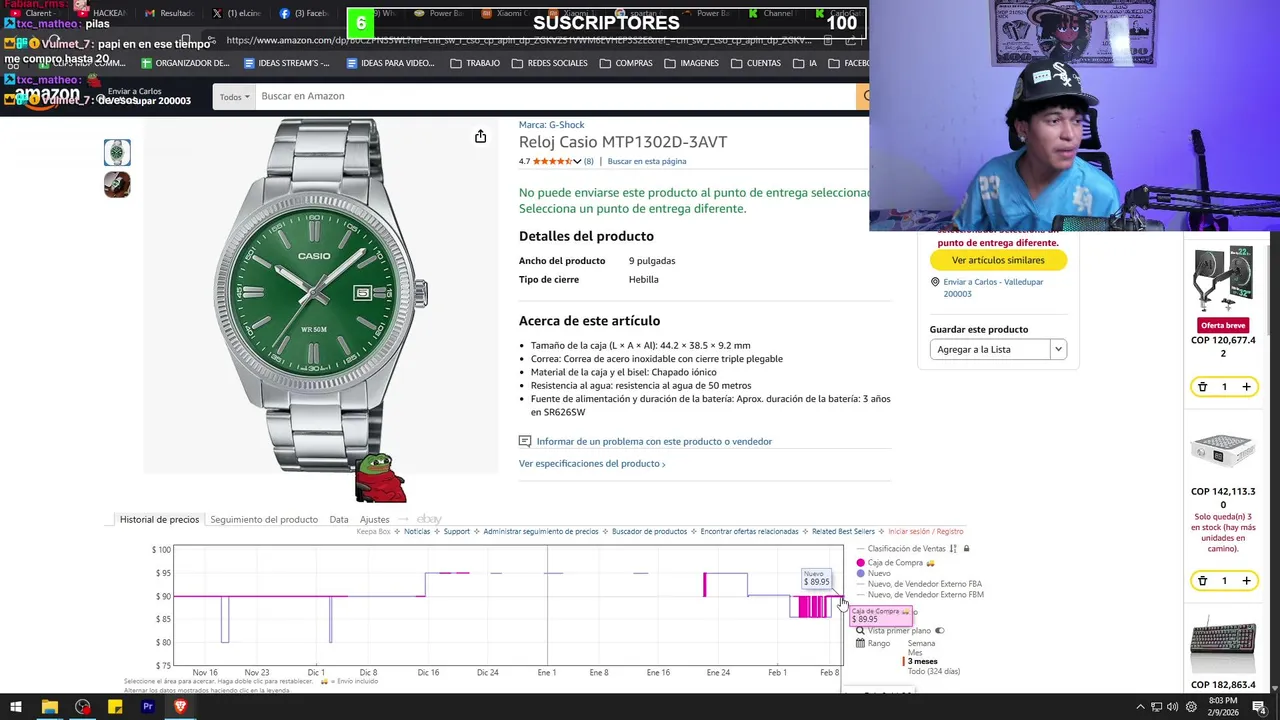
Task: Open the IMAGENES bookmarks folder
Action: [691, 63]
